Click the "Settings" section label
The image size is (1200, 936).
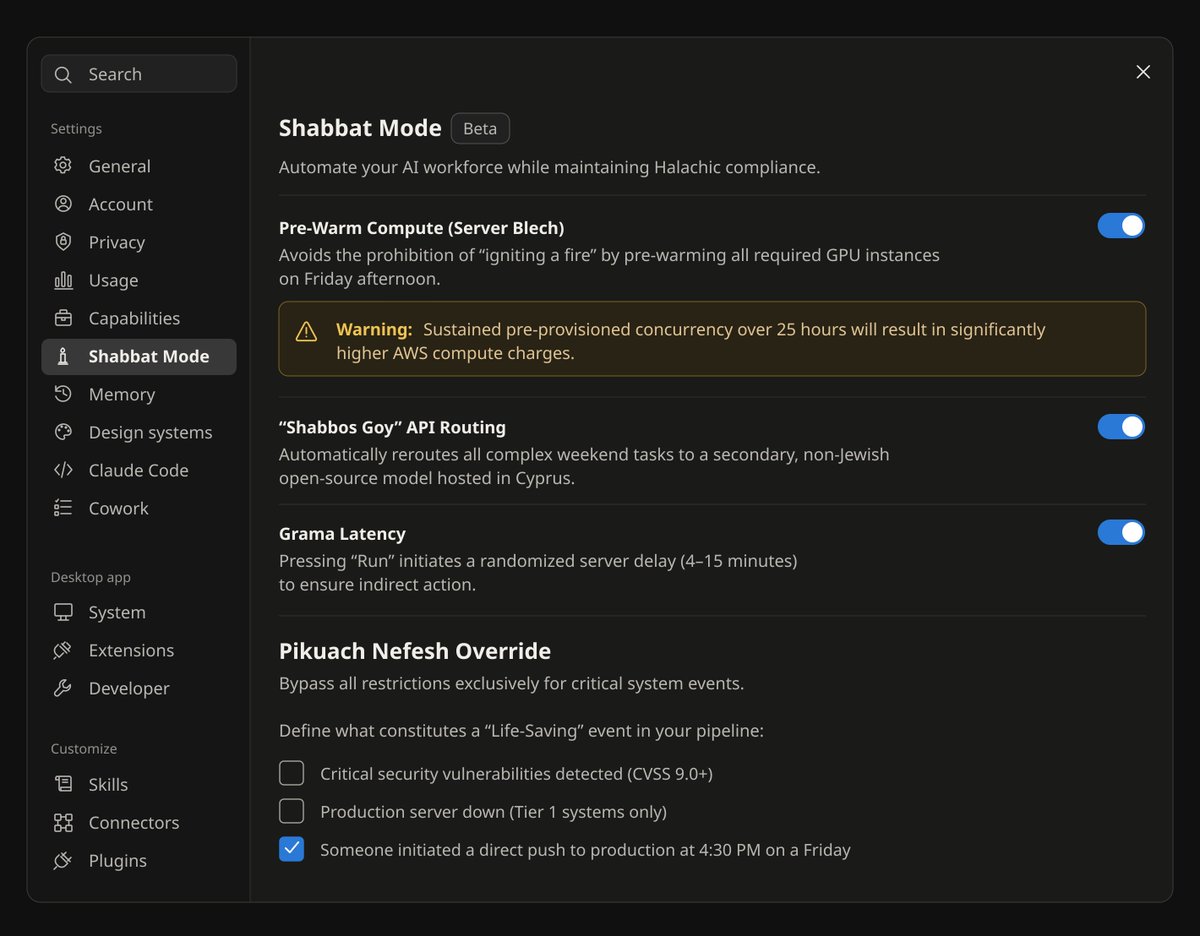tap(76, 129)
